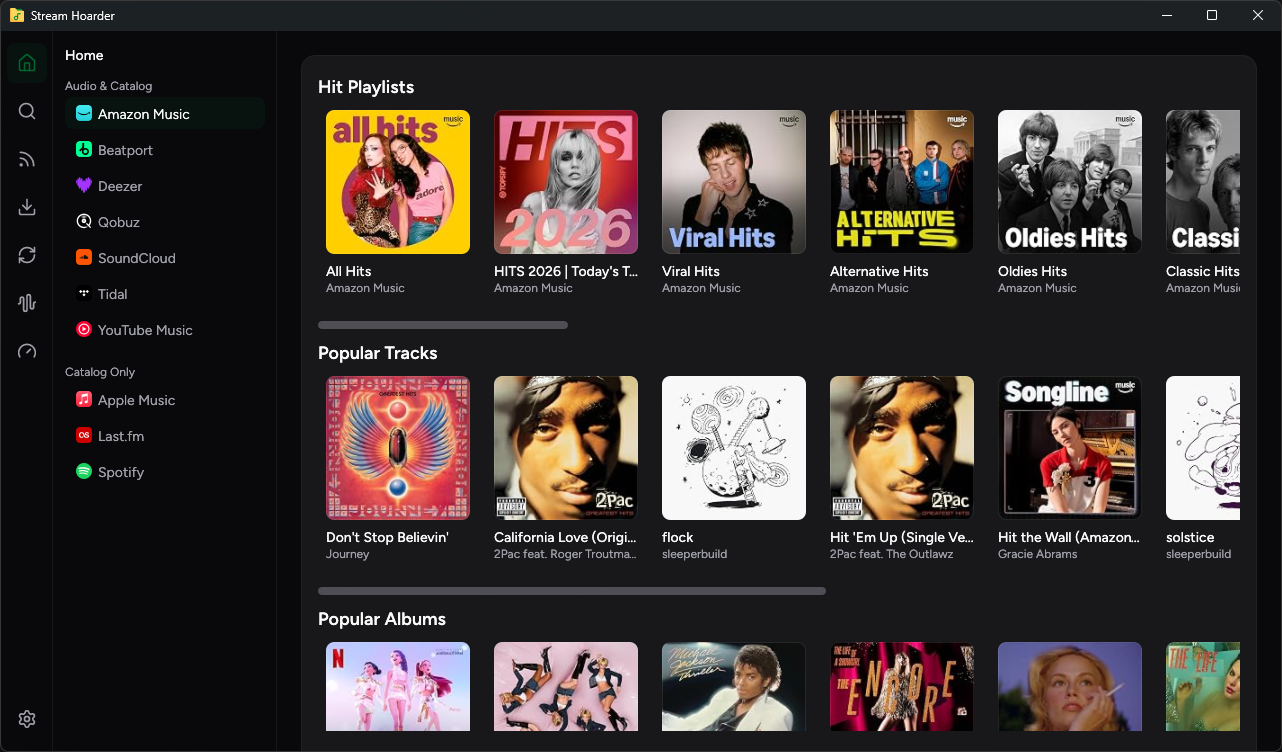
Task: Click the Home heading in the sidebar
Action: tap(84, 55)
